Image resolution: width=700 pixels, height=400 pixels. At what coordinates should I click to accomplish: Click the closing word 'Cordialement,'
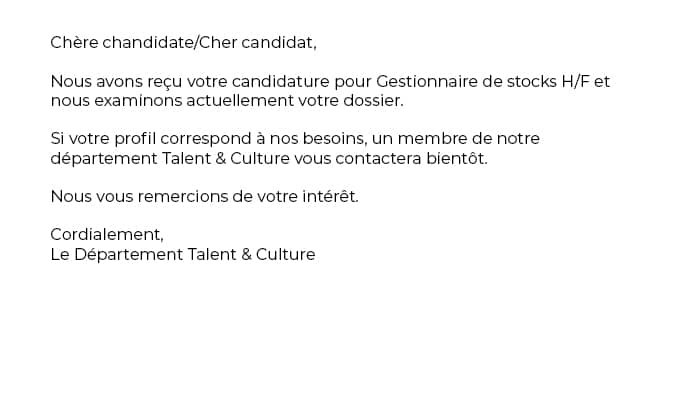(107, 235)
